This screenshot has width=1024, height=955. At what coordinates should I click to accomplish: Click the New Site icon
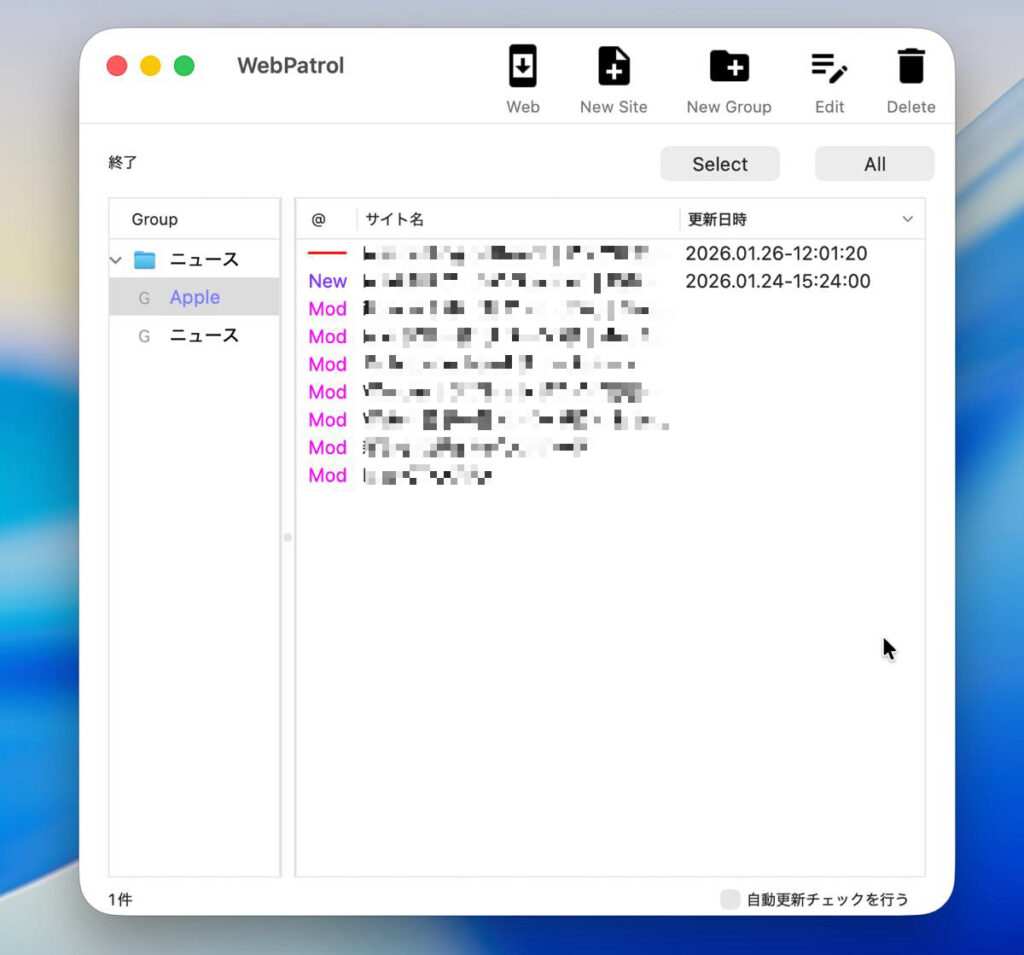pyautogui.click(x=613, y=67)
